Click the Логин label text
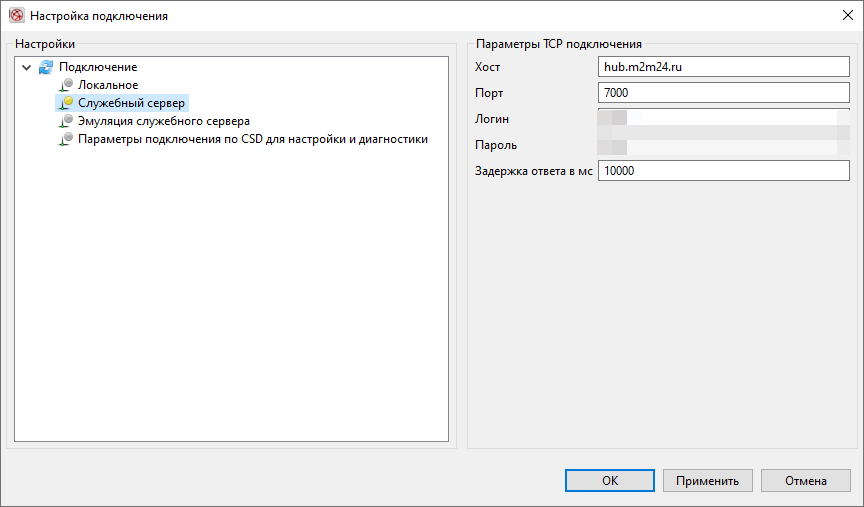This screenshot has width=864, height=507. click(492, 119)
